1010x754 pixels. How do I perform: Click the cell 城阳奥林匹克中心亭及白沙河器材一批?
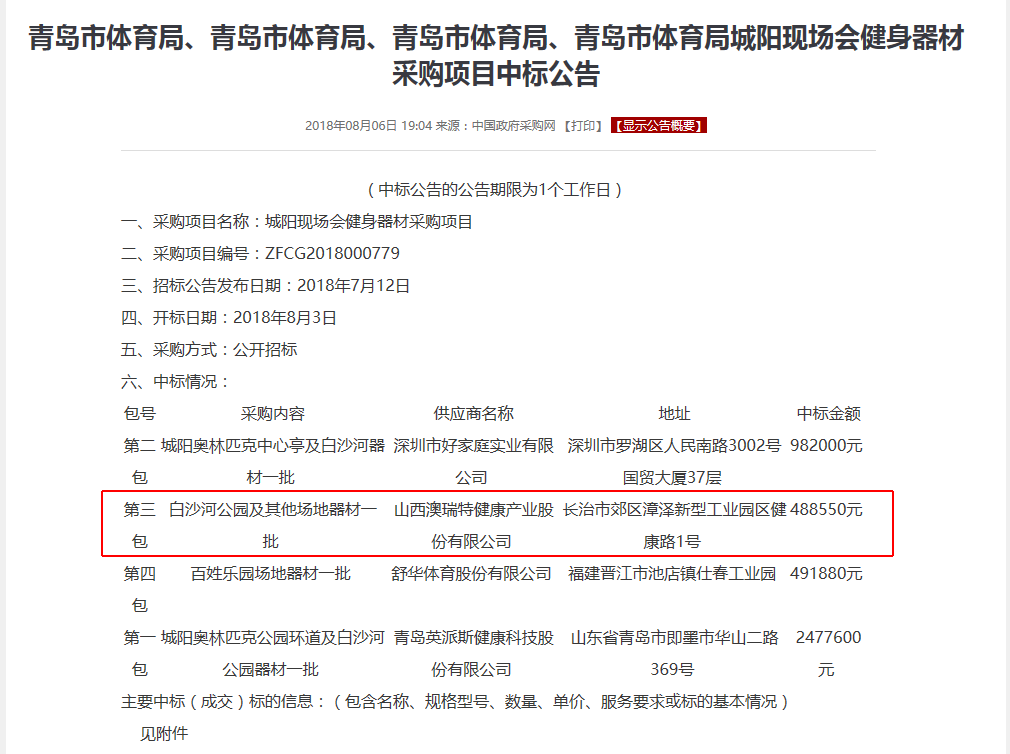click(272, 462)
